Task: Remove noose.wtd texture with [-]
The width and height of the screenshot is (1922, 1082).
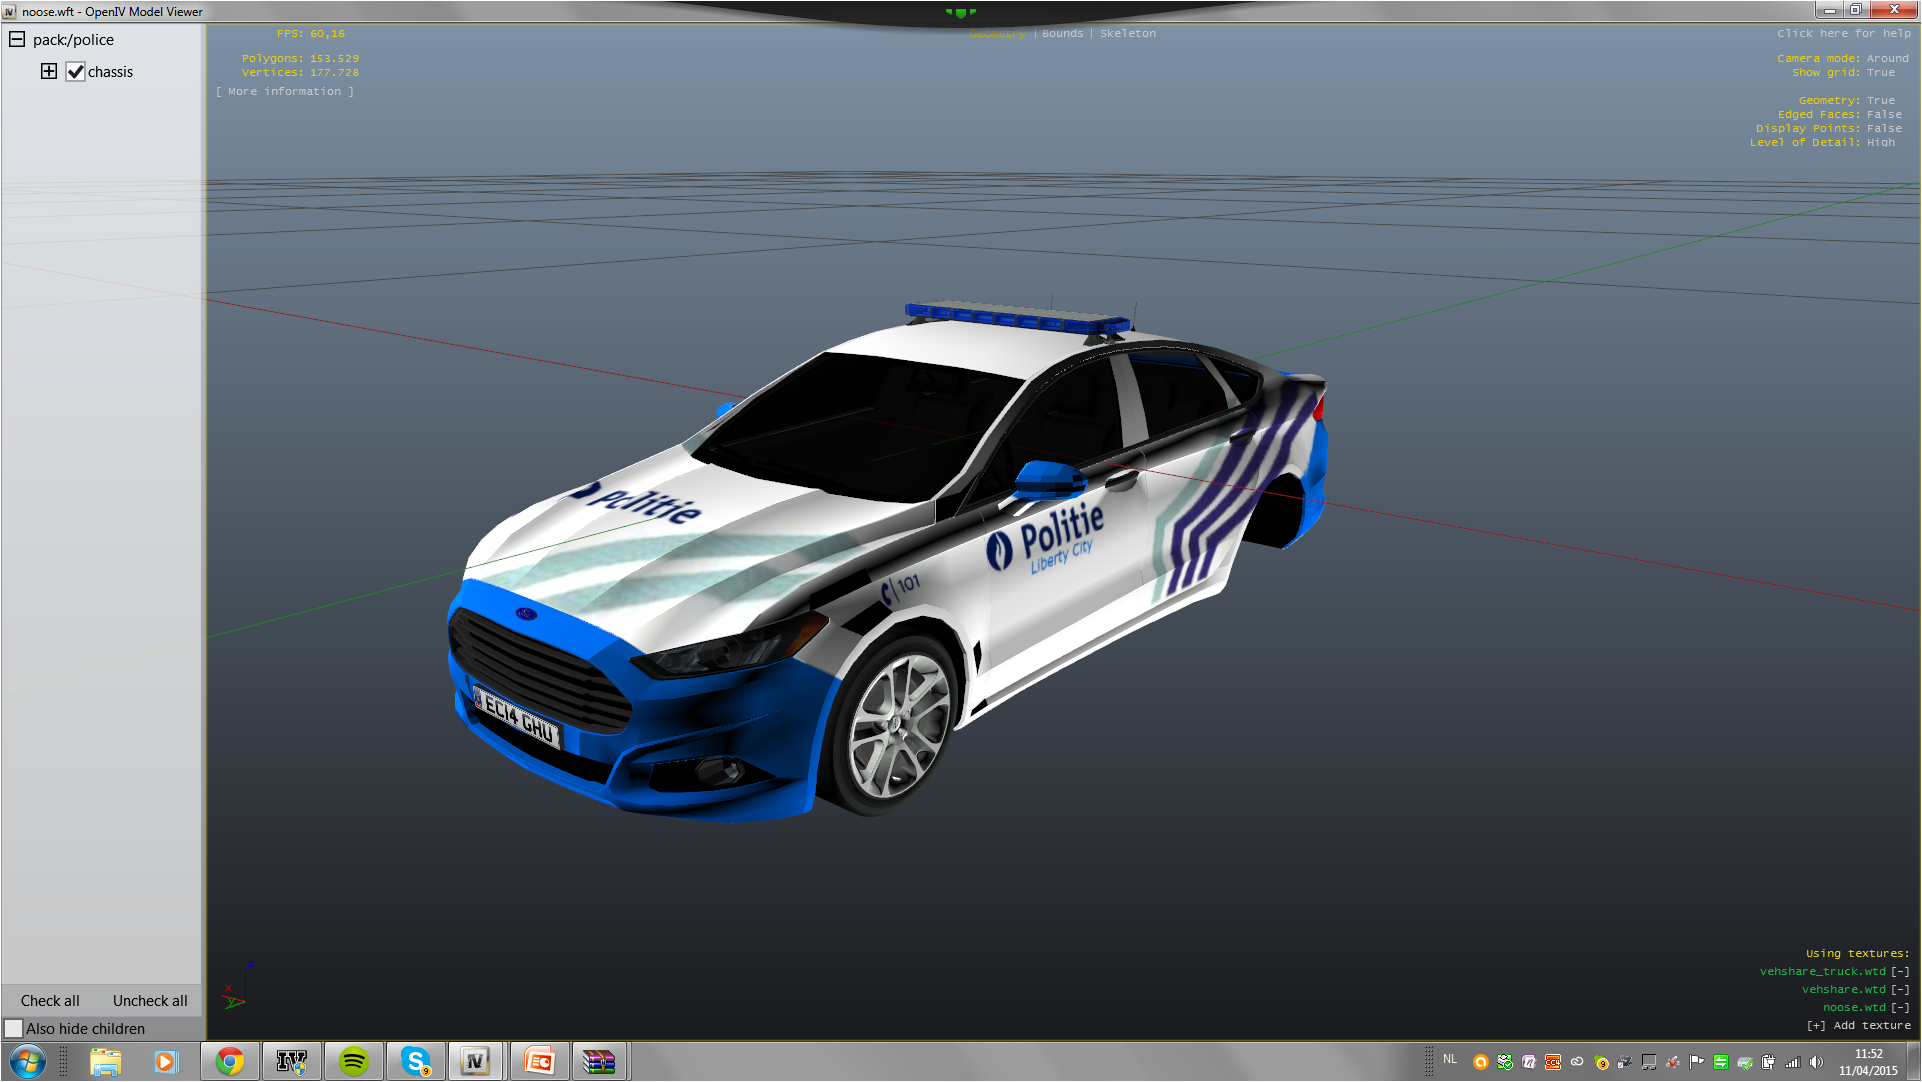Action: coord(1900,1007)
